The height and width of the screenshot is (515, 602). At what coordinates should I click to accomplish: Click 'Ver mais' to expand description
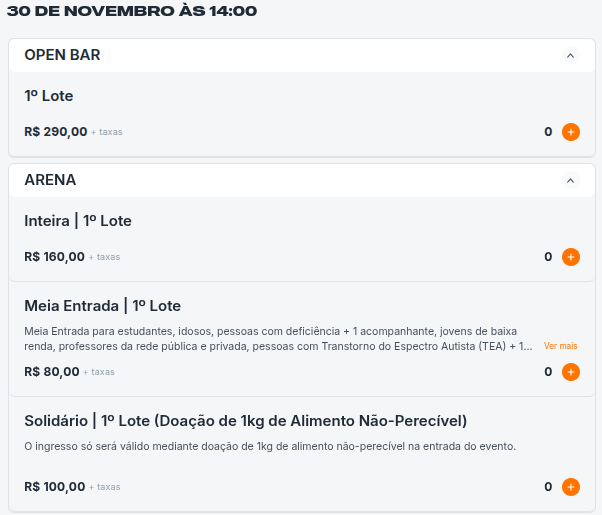[561, 346]
